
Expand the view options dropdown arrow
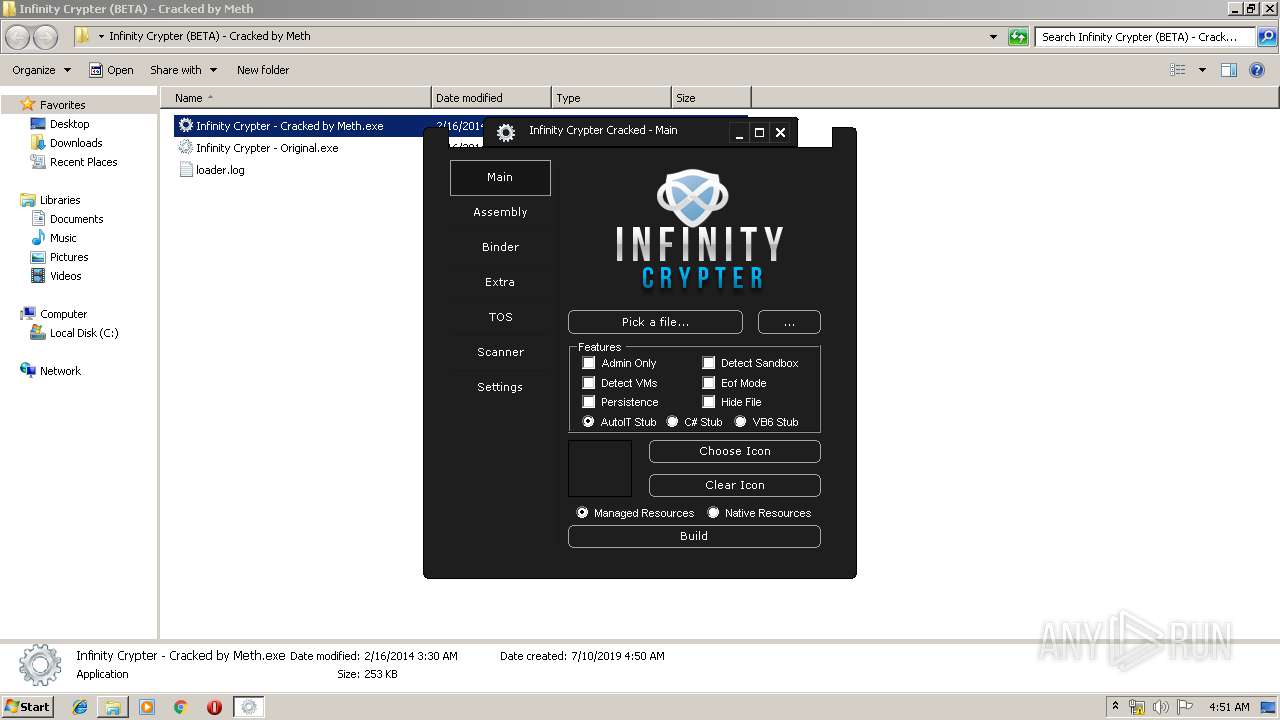coord(1202,70)
